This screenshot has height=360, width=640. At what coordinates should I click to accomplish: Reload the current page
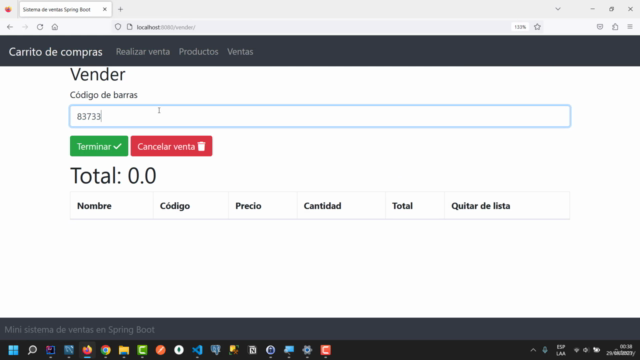coord(40,27)
